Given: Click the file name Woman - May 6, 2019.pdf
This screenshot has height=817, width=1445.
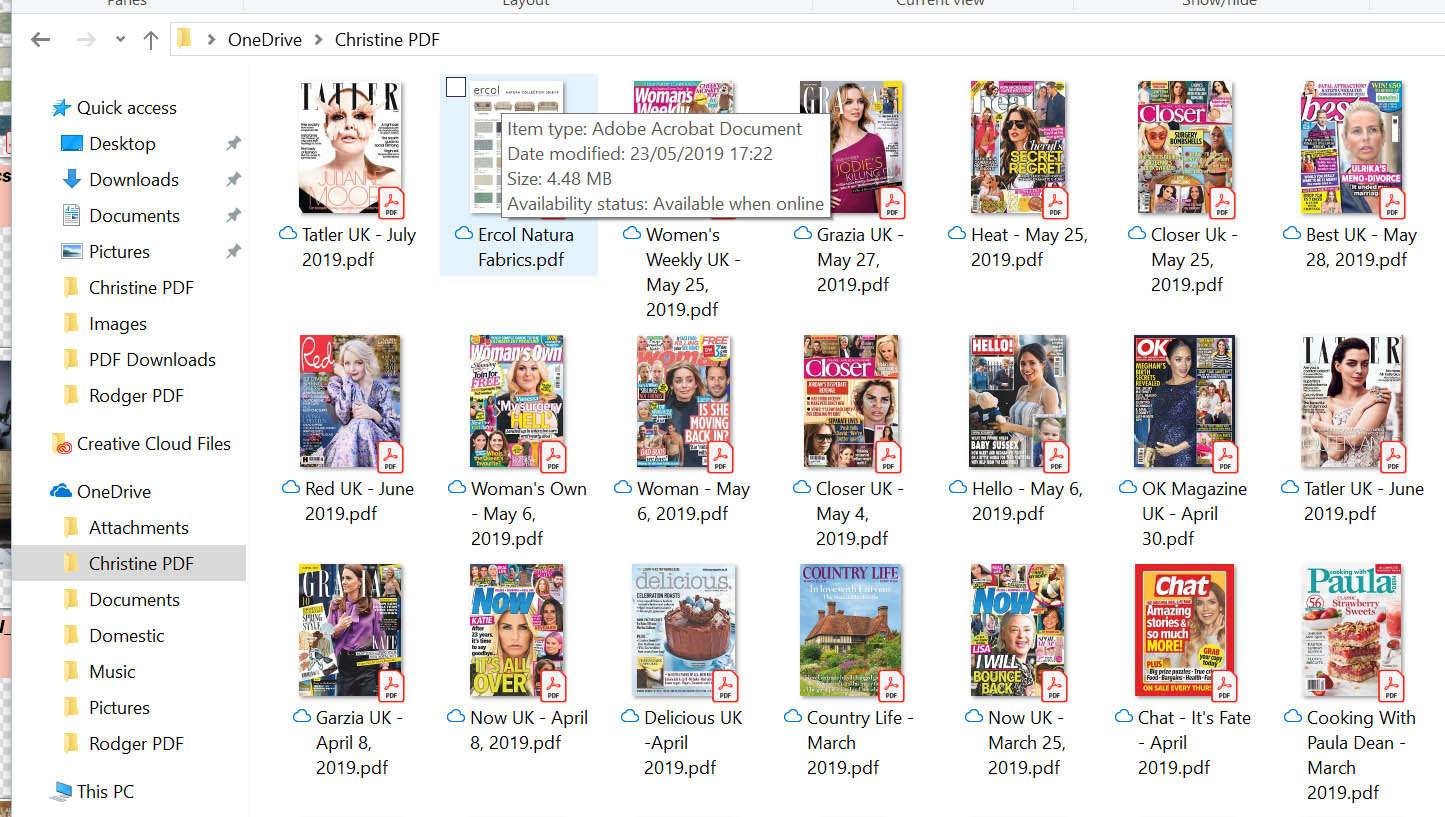Looking at the screenshot, I should point(693,501).
